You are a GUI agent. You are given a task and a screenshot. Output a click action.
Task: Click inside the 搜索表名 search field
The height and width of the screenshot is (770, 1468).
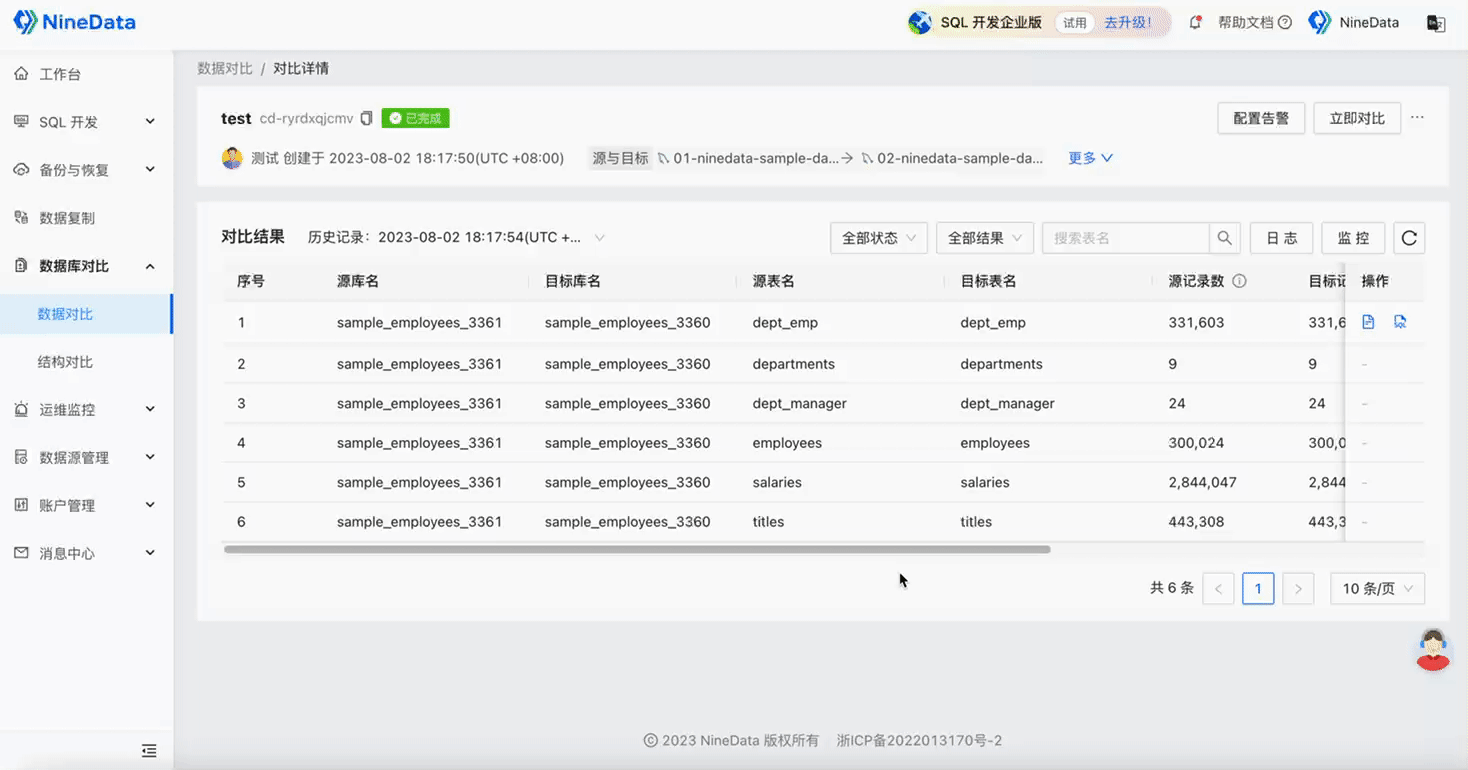coord(1125,238)
